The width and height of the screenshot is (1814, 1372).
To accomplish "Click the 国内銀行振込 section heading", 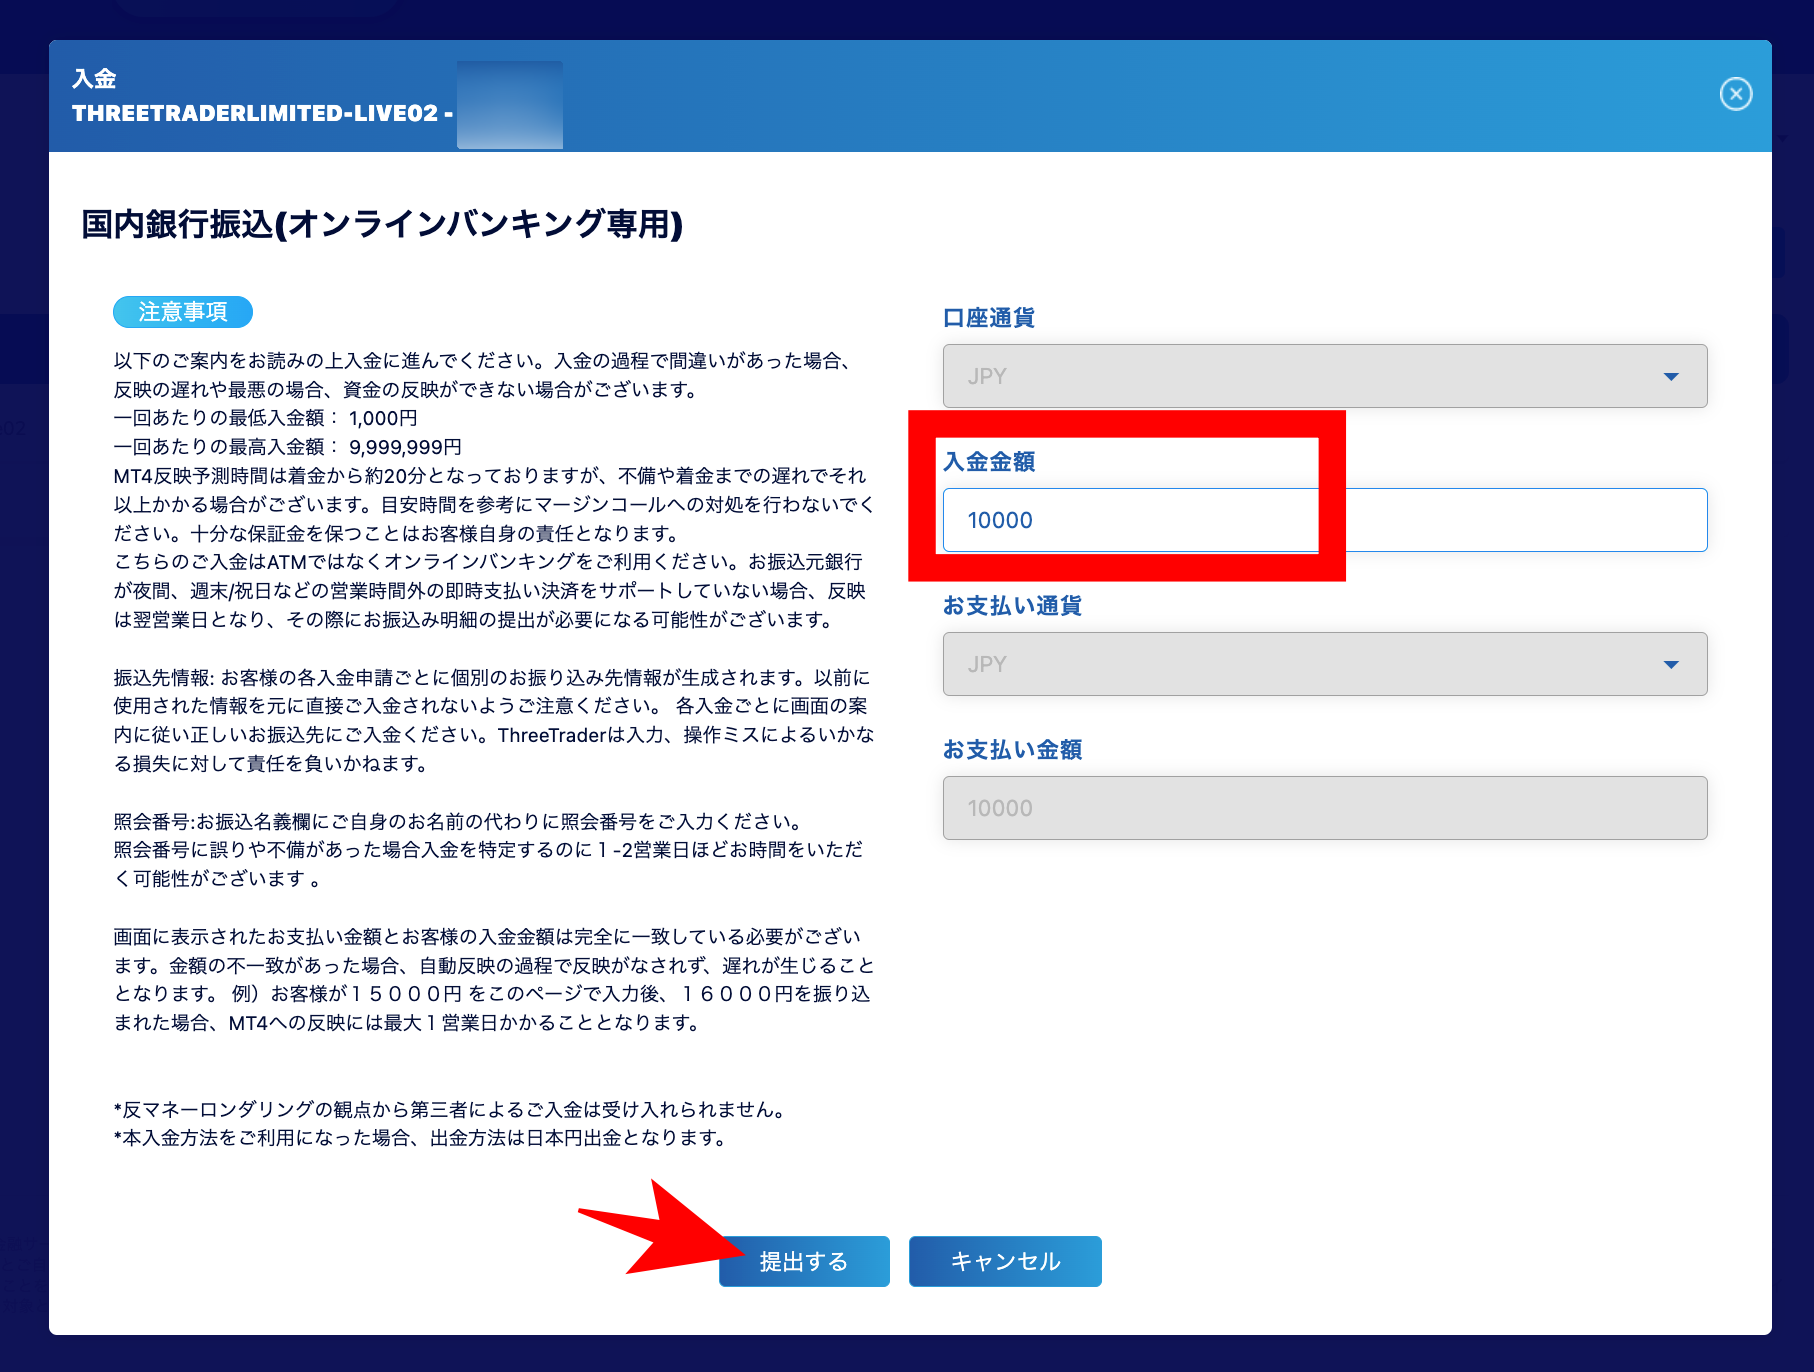I will [x=381, y=222].
